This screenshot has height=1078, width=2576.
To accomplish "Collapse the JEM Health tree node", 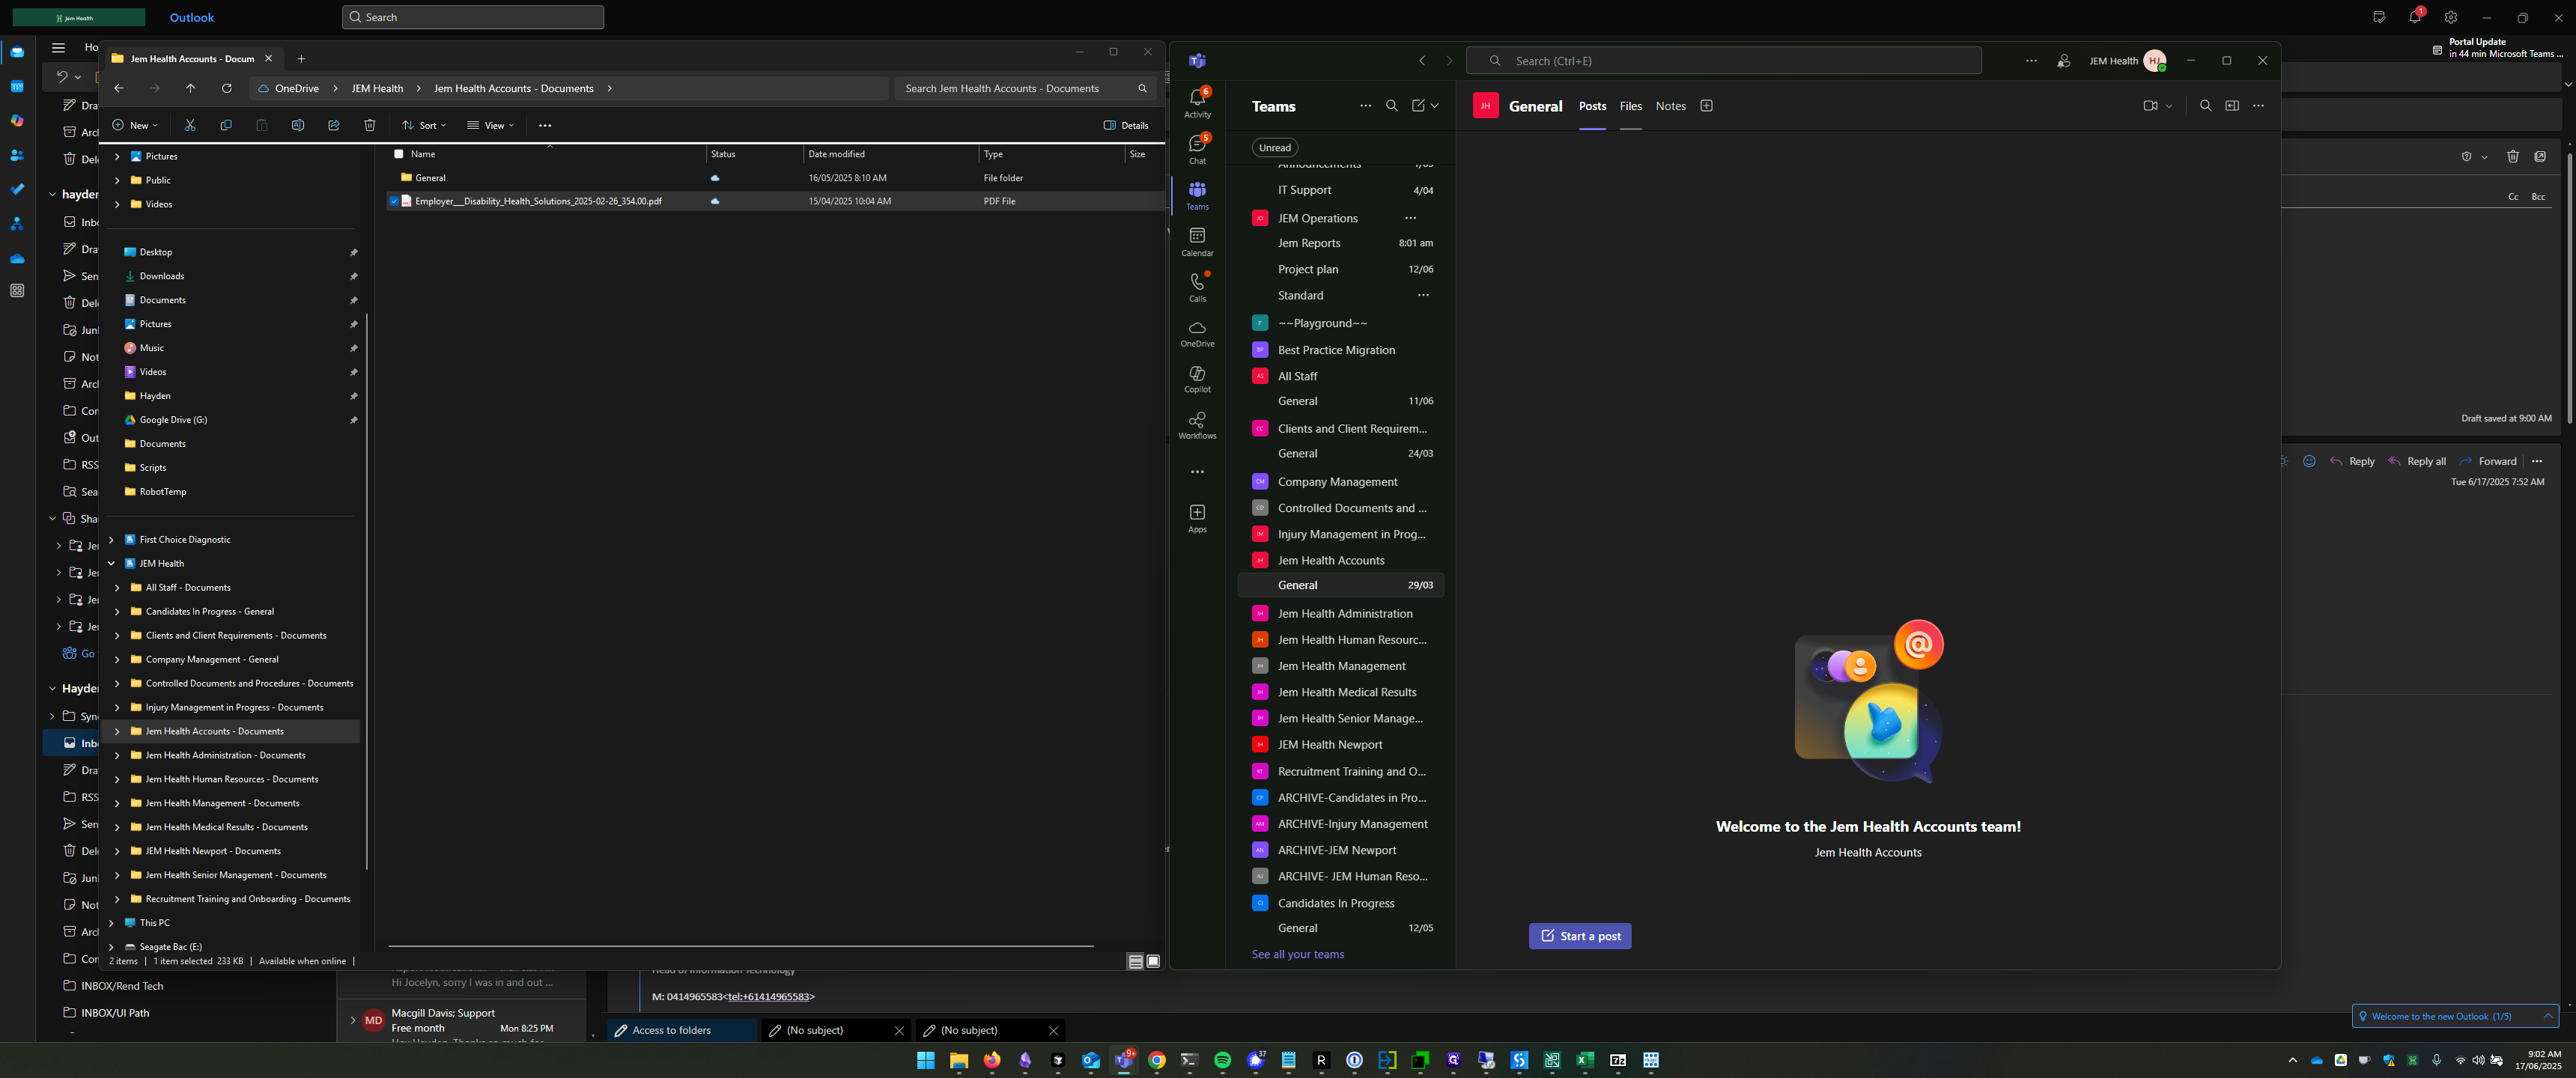I will click(111, 563).
